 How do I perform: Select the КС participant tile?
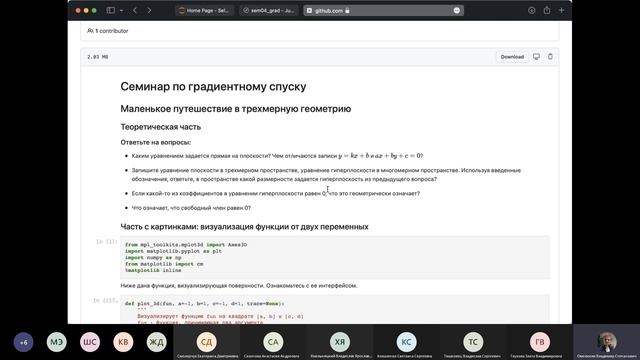[x=406, y=342]
